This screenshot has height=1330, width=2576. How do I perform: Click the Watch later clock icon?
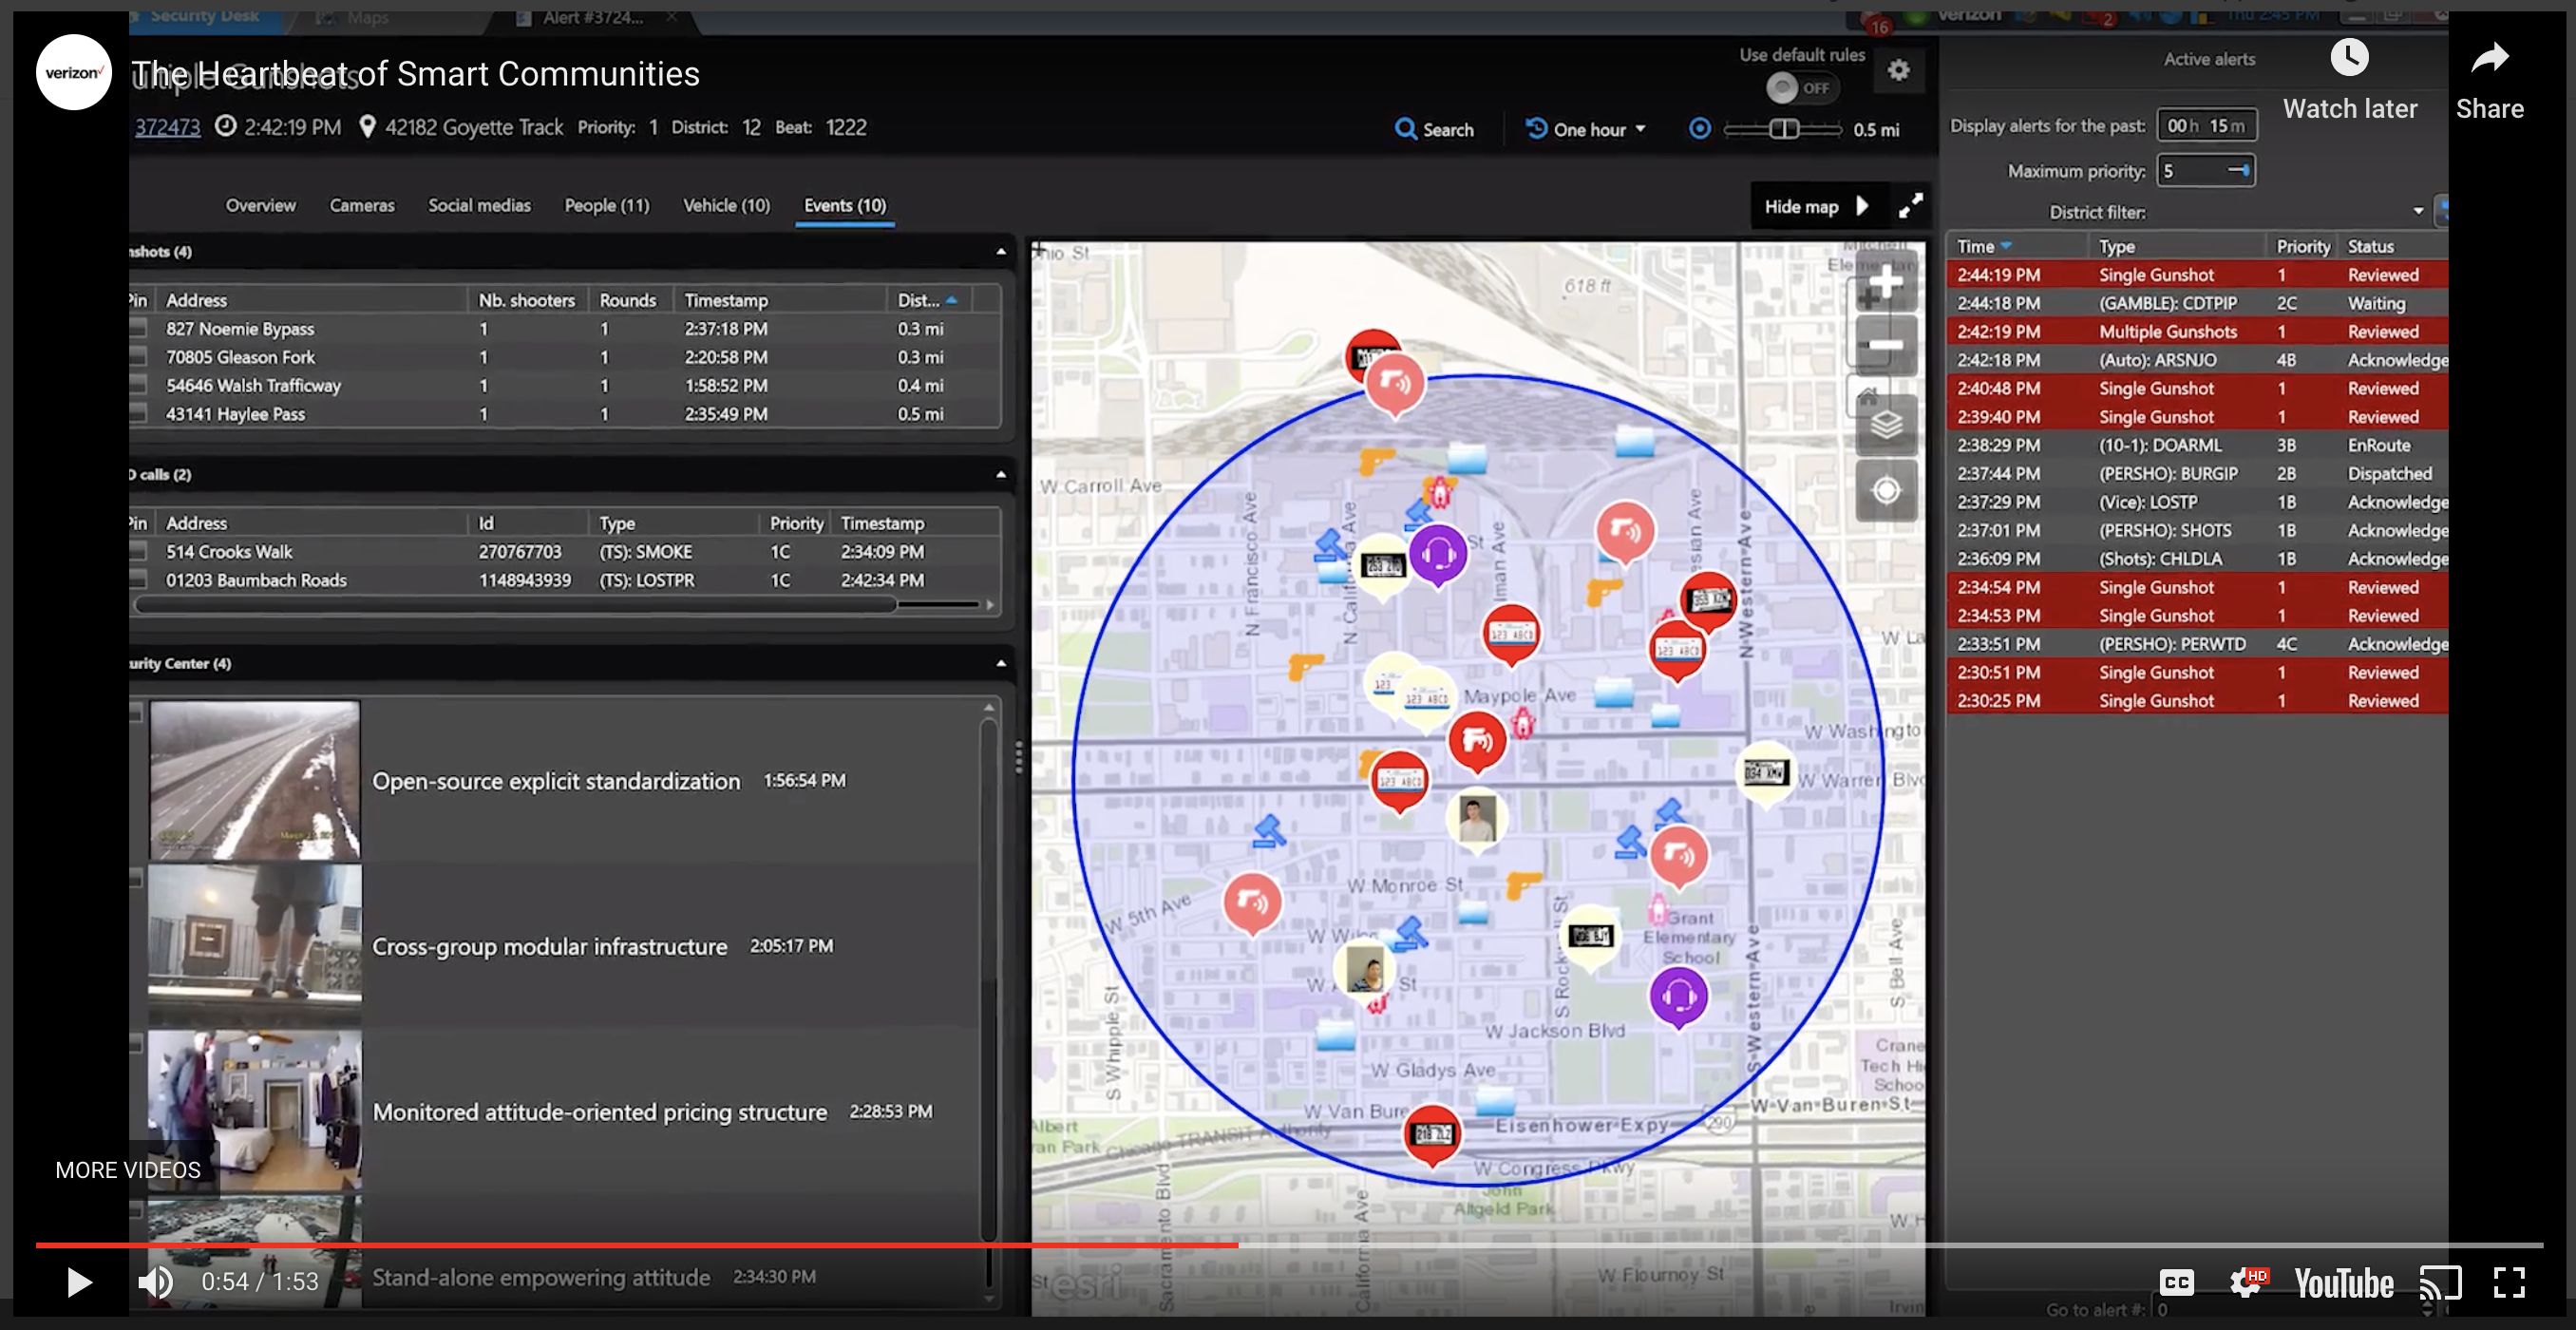(2349, 58)
